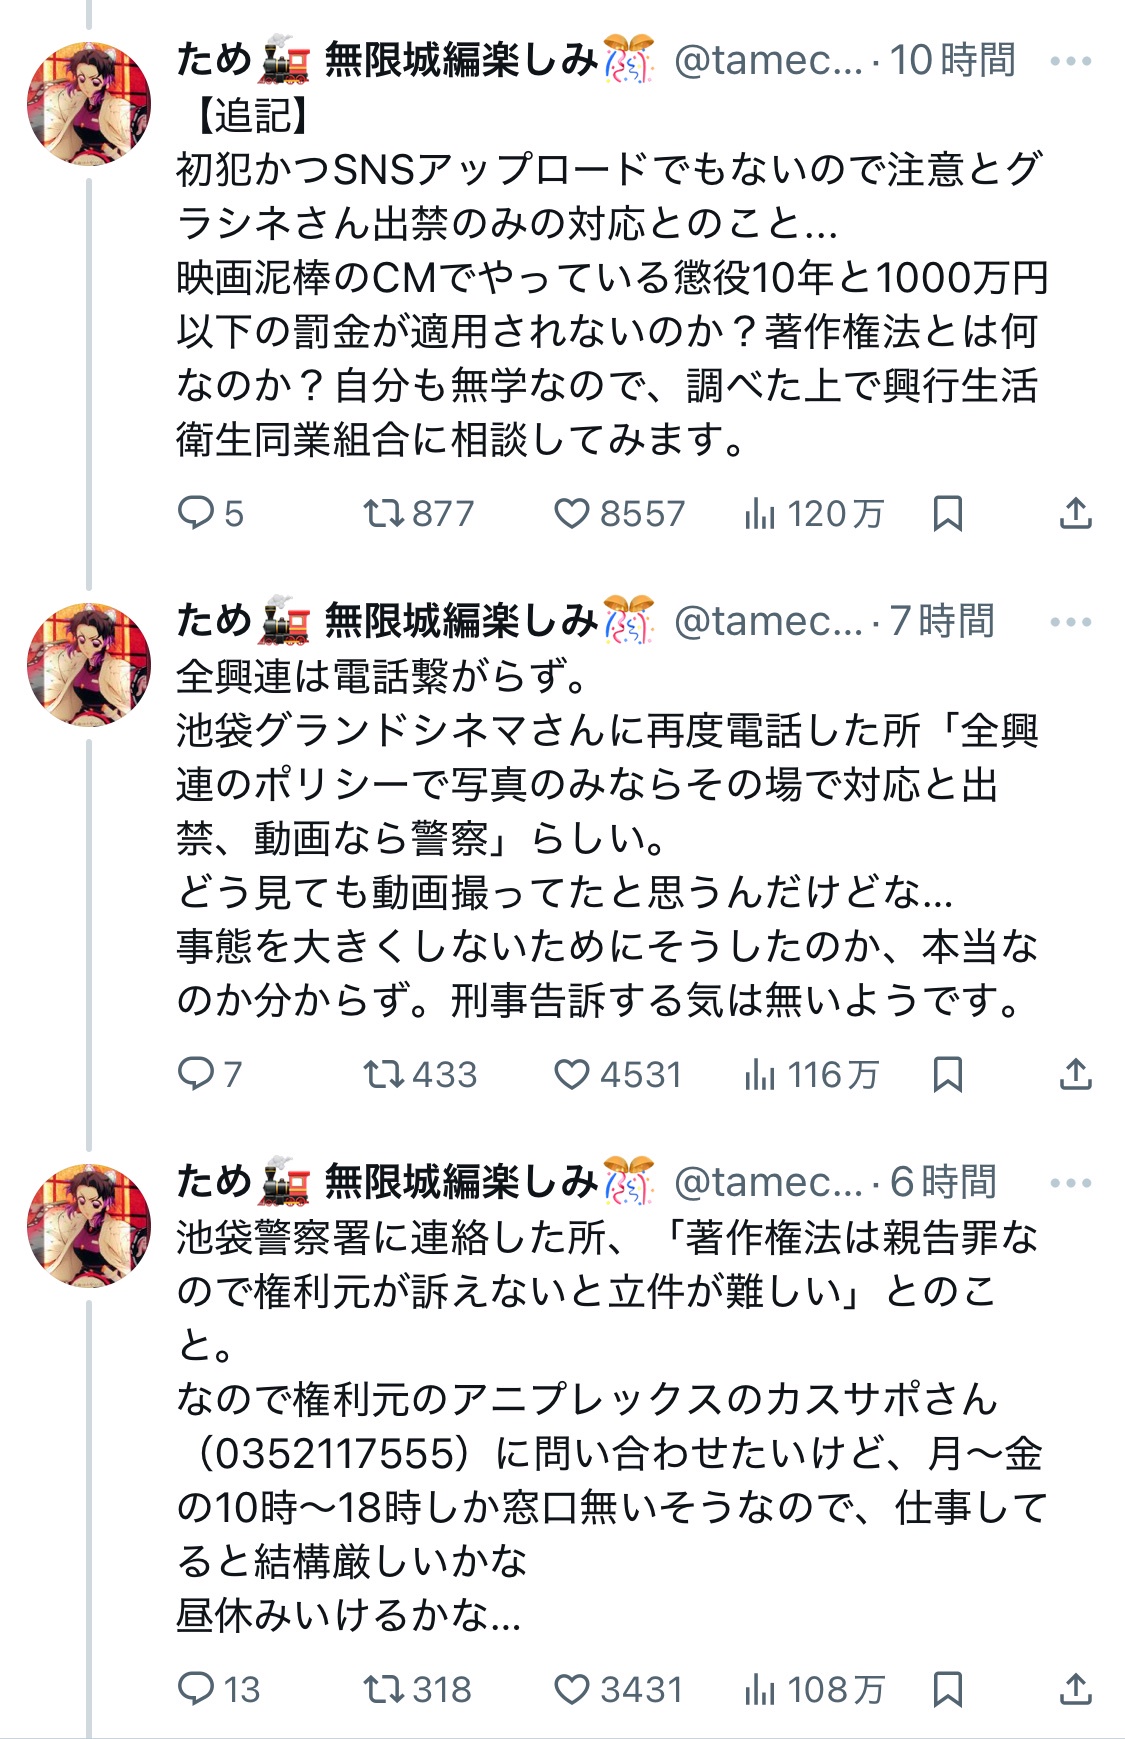Bookmark the 6時間 post
This screenshot has width=1125, height=1739.
(x=947, y=1690)
